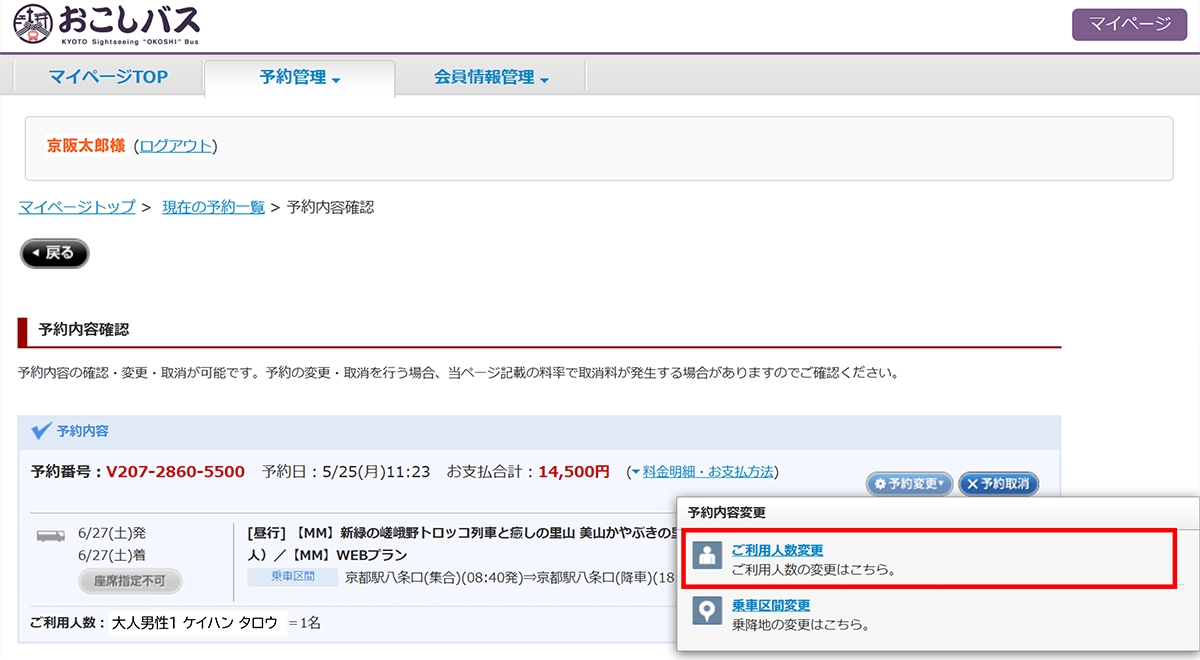Open the マイページTOP tab
This screenshot has width=1200, height=660.
click(108, 78)
